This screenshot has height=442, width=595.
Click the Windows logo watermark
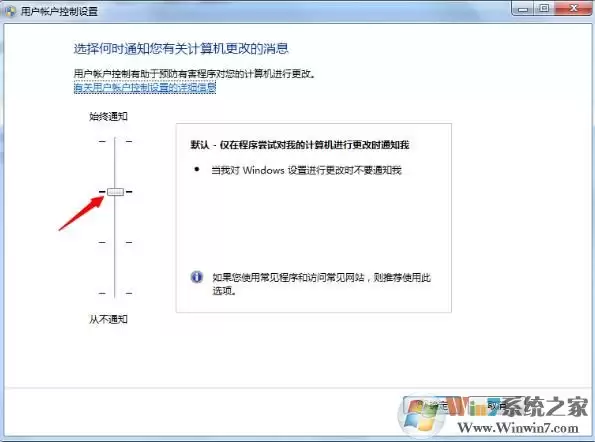pos(421,416)
